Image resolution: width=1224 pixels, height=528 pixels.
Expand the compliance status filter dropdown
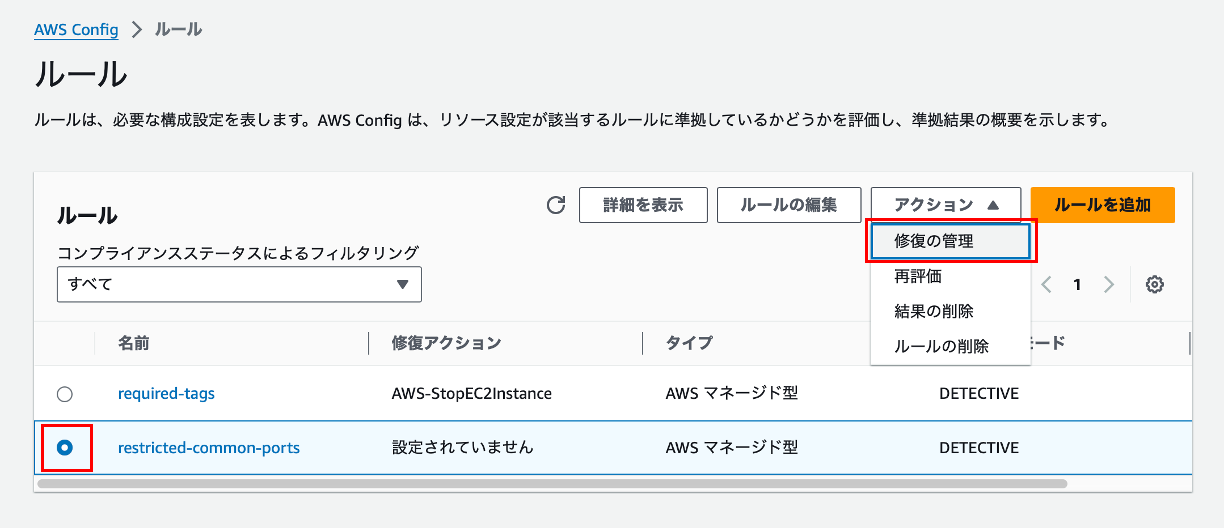coord(239,284)
